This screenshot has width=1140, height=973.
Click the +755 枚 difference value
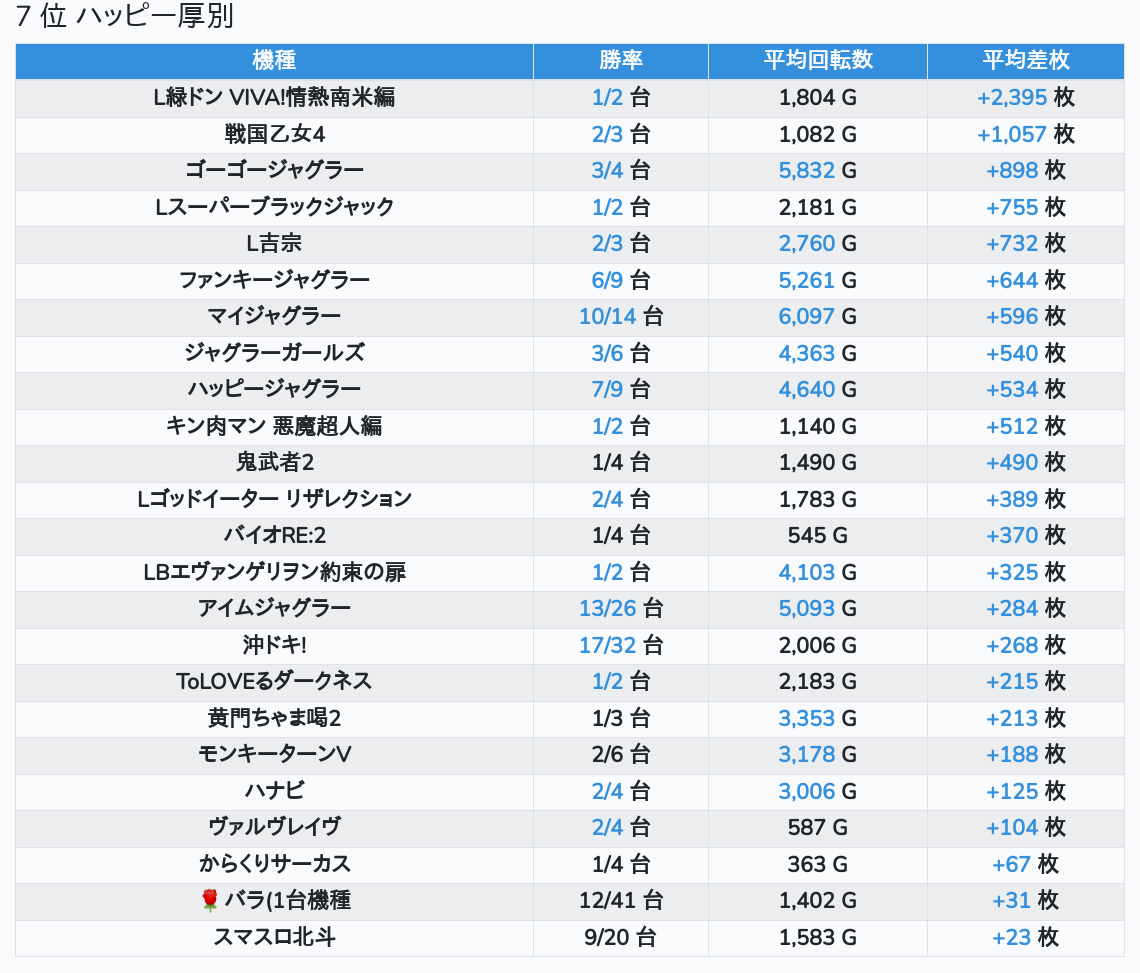1026,207
